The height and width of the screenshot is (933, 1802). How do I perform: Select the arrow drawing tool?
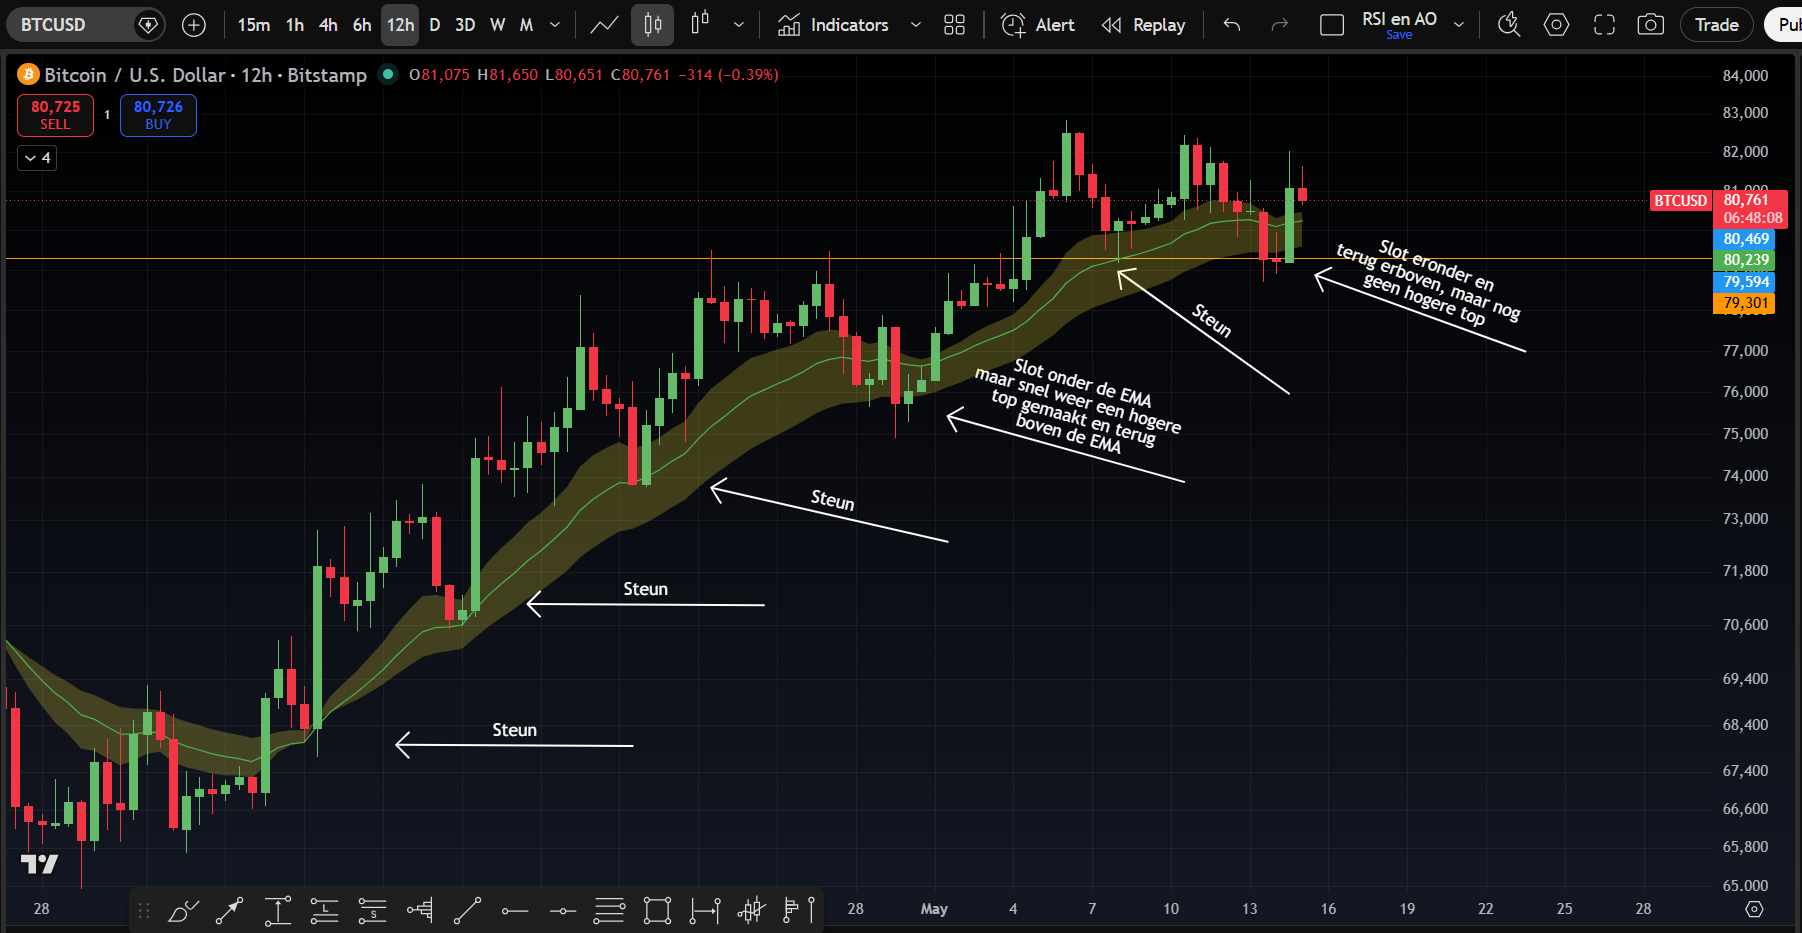(230, 910)
